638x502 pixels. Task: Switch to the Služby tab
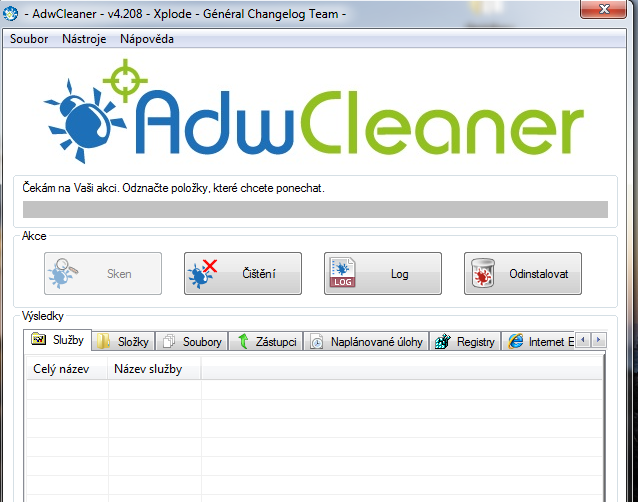click(57, 340)
